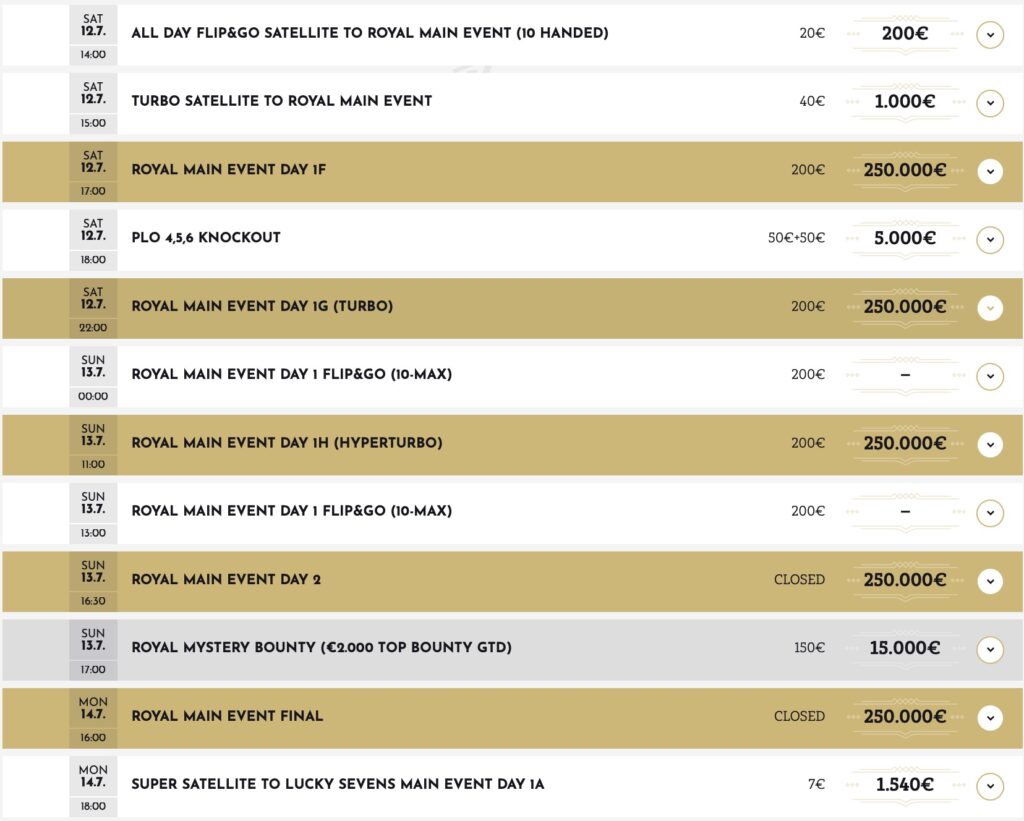
Task: Click the 250.000€ prize of Day 2
Action: tap(904, 579)
